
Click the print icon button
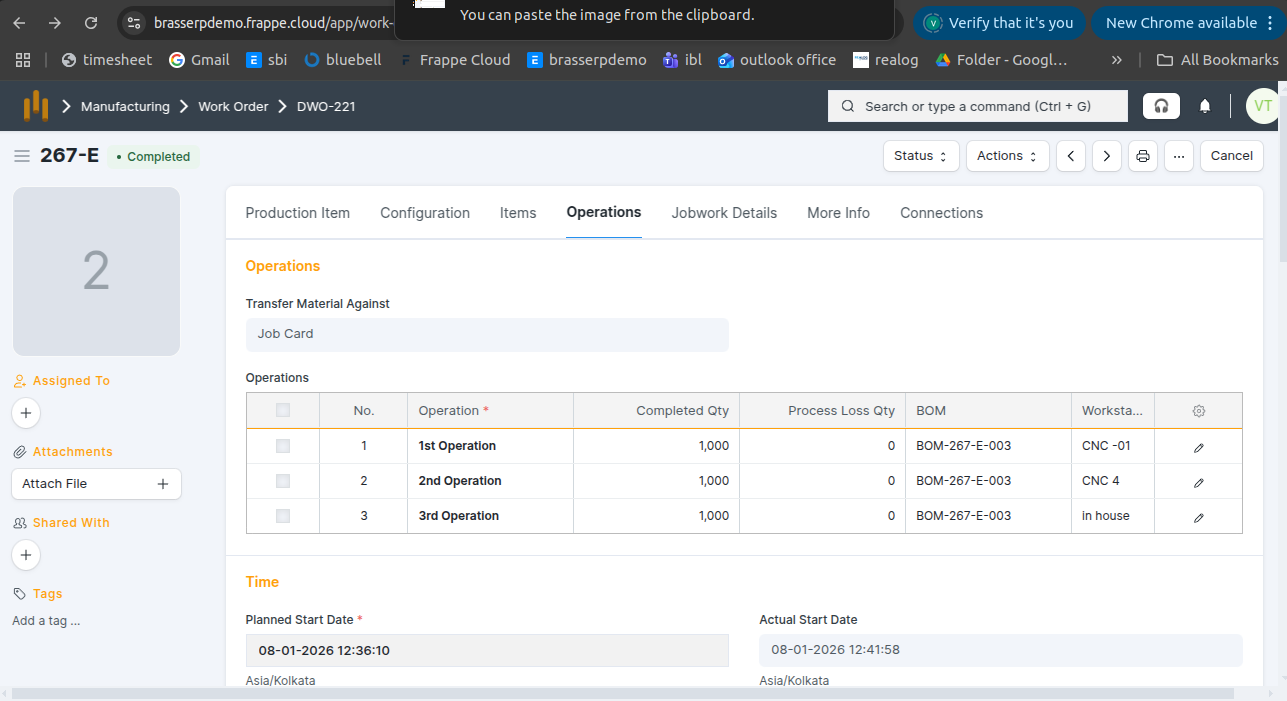click(x=1142, y=156)
